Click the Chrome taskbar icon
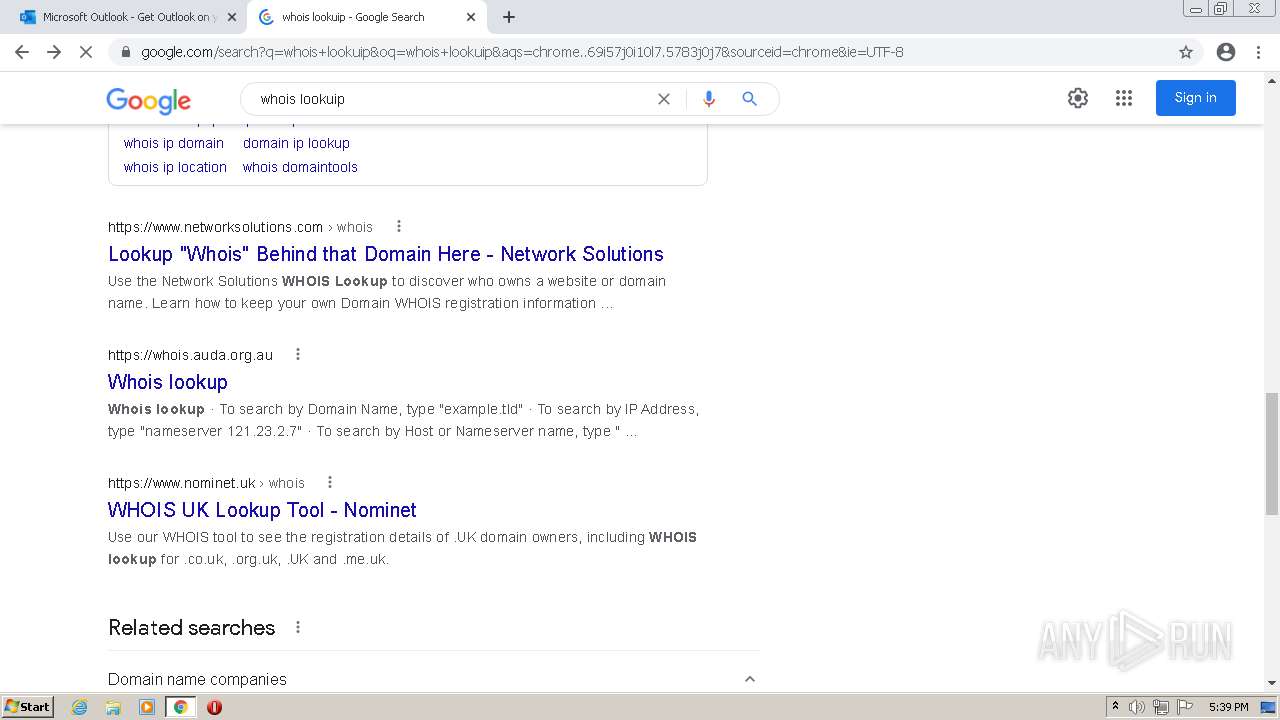1280x720 pixels. point(180,707)
